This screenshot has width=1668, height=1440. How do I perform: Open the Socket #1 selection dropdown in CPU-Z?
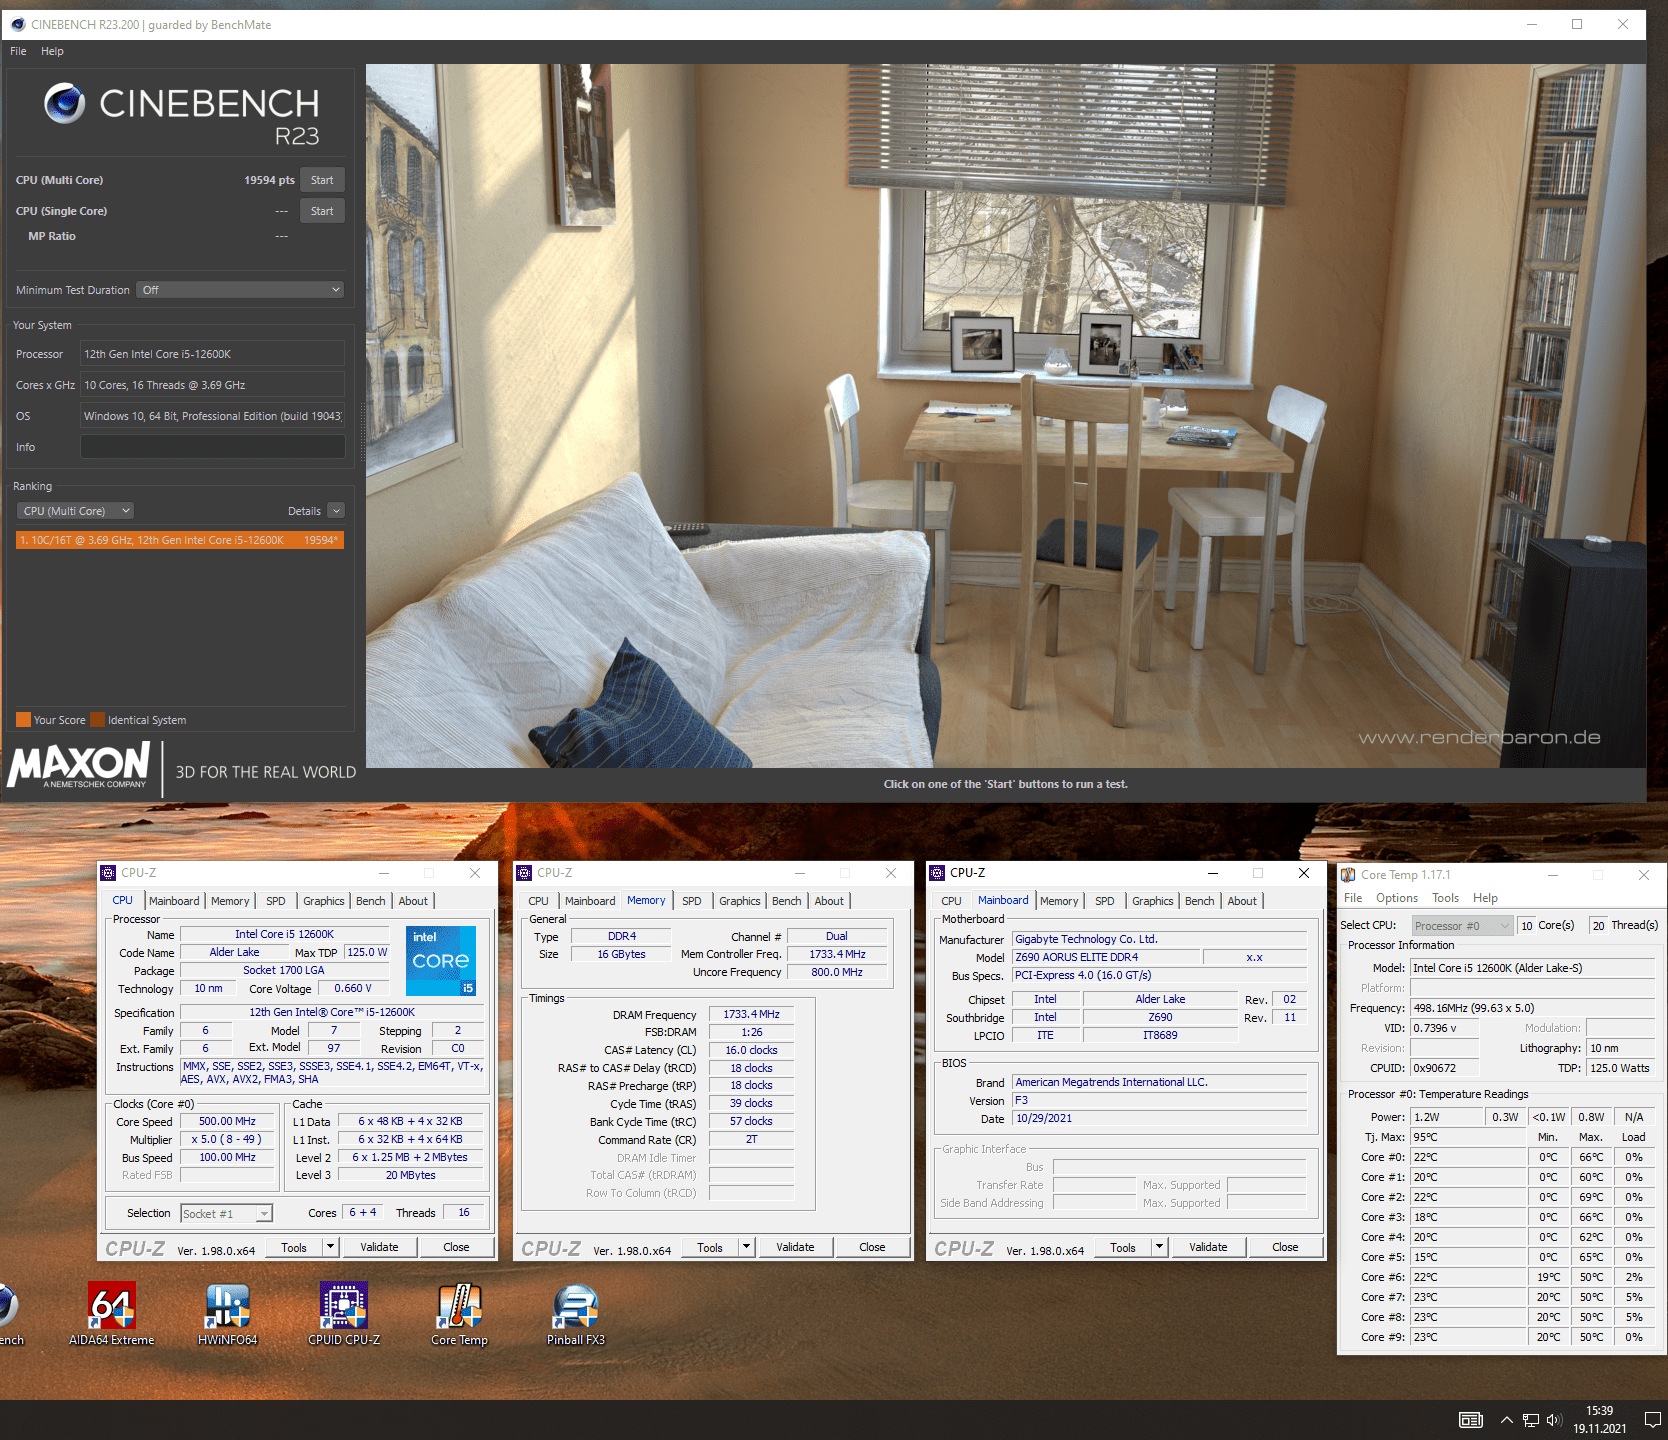point(226,1214)
